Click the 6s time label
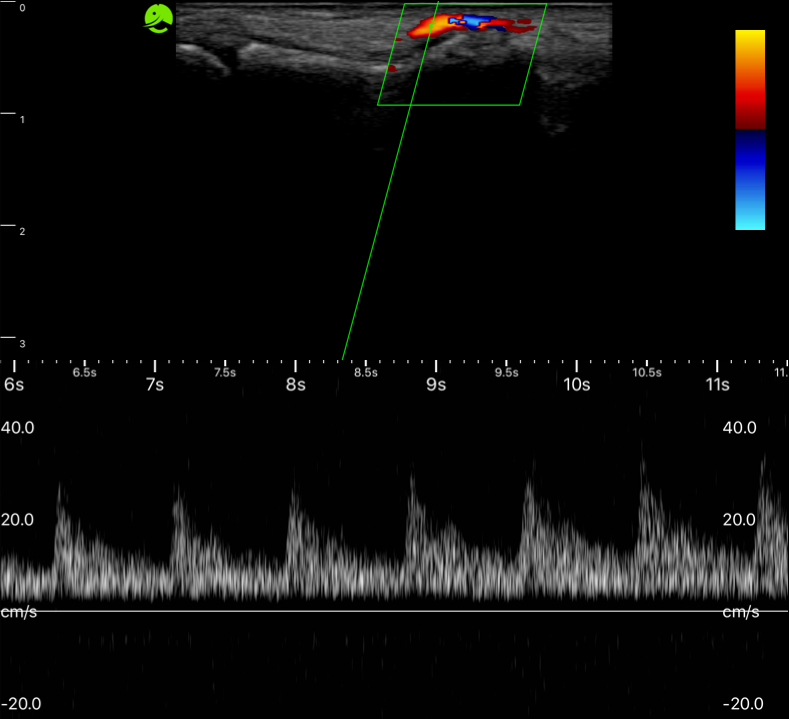789x719 pixels. (x=14, y=385)
